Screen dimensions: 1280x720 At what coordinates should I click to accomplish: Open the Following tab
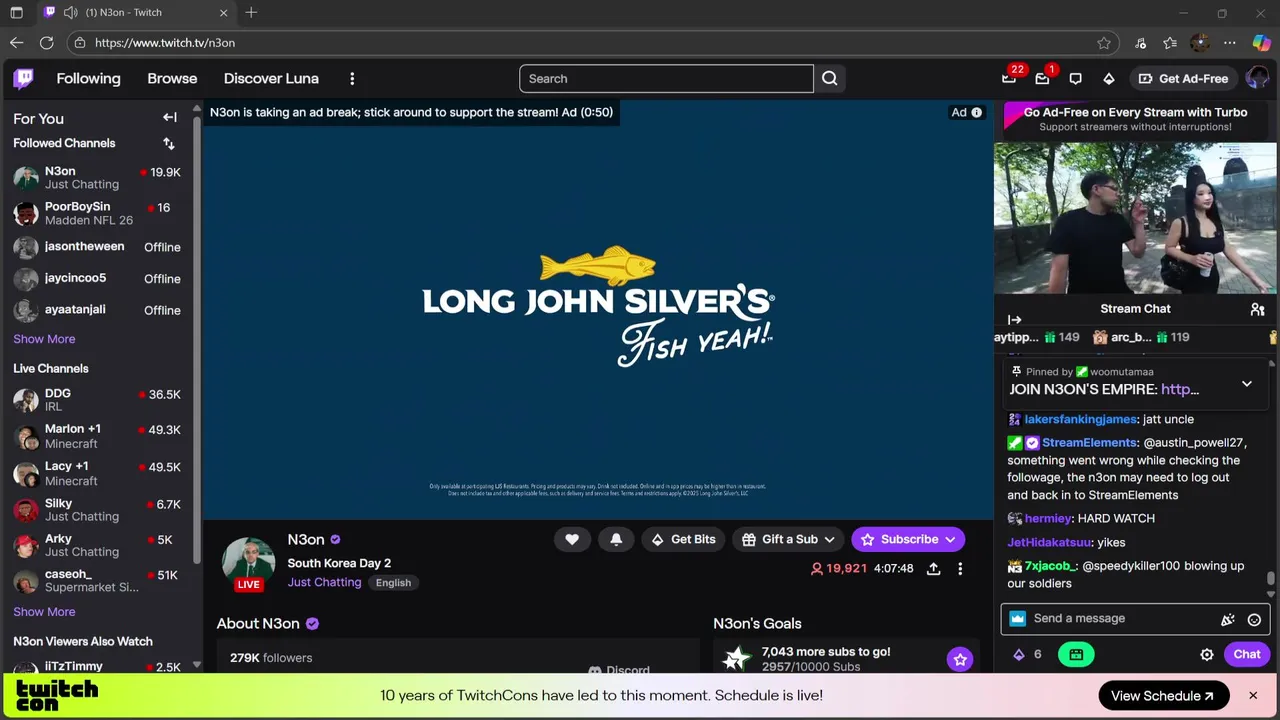88,79
